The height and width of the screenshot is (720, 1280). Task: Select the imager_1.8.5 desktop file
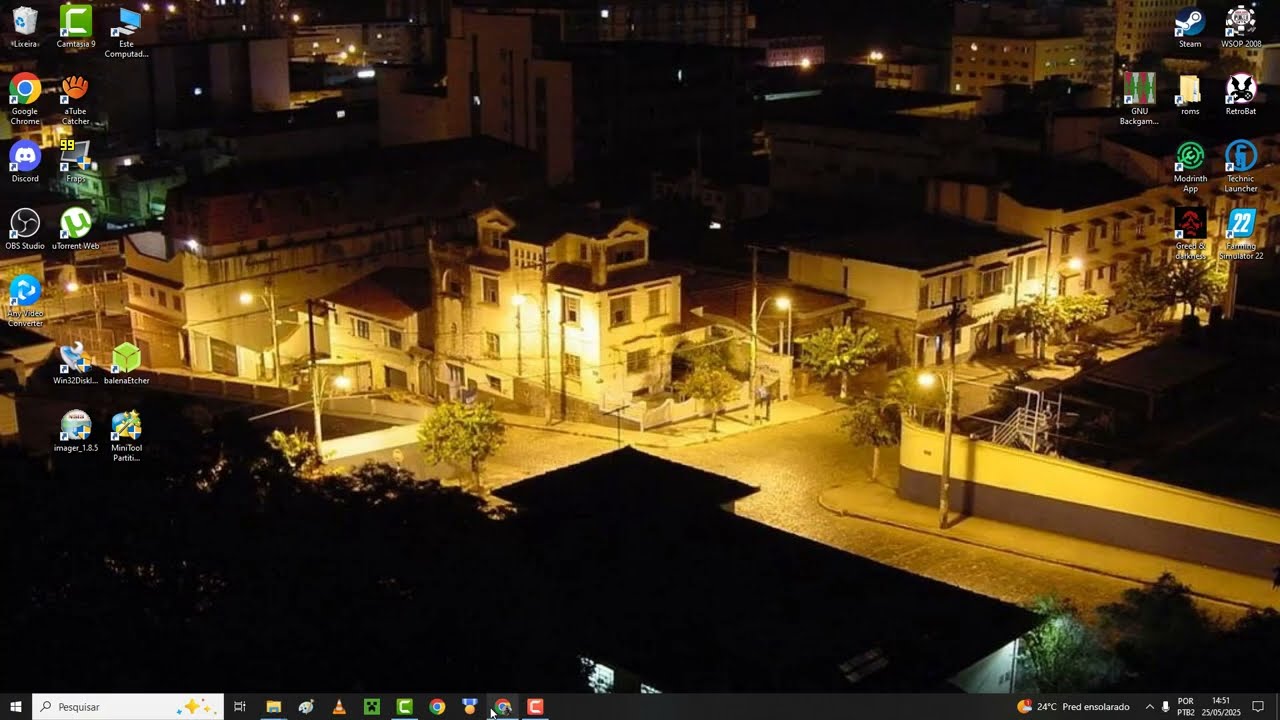tap(76, 431)
